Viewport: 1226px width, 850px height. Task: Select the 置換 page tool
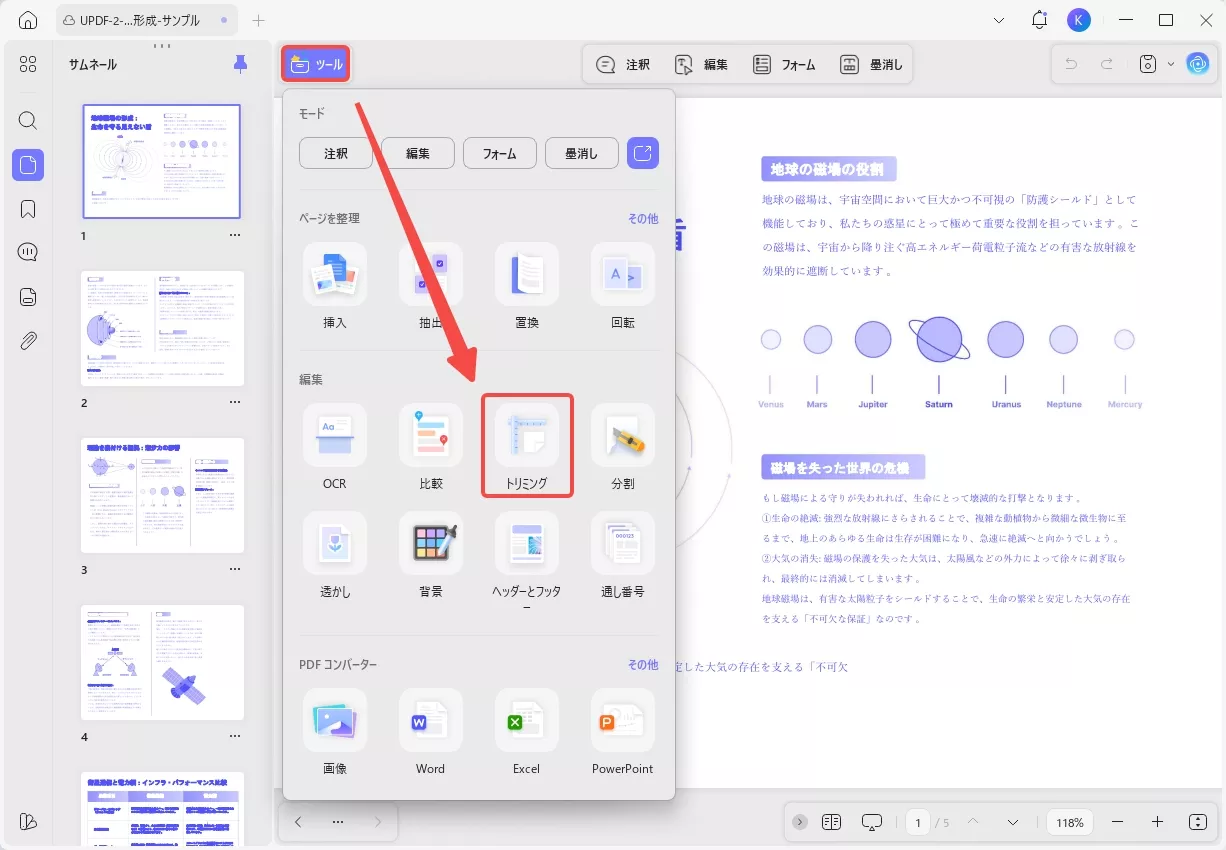click(x=527, y=286)
